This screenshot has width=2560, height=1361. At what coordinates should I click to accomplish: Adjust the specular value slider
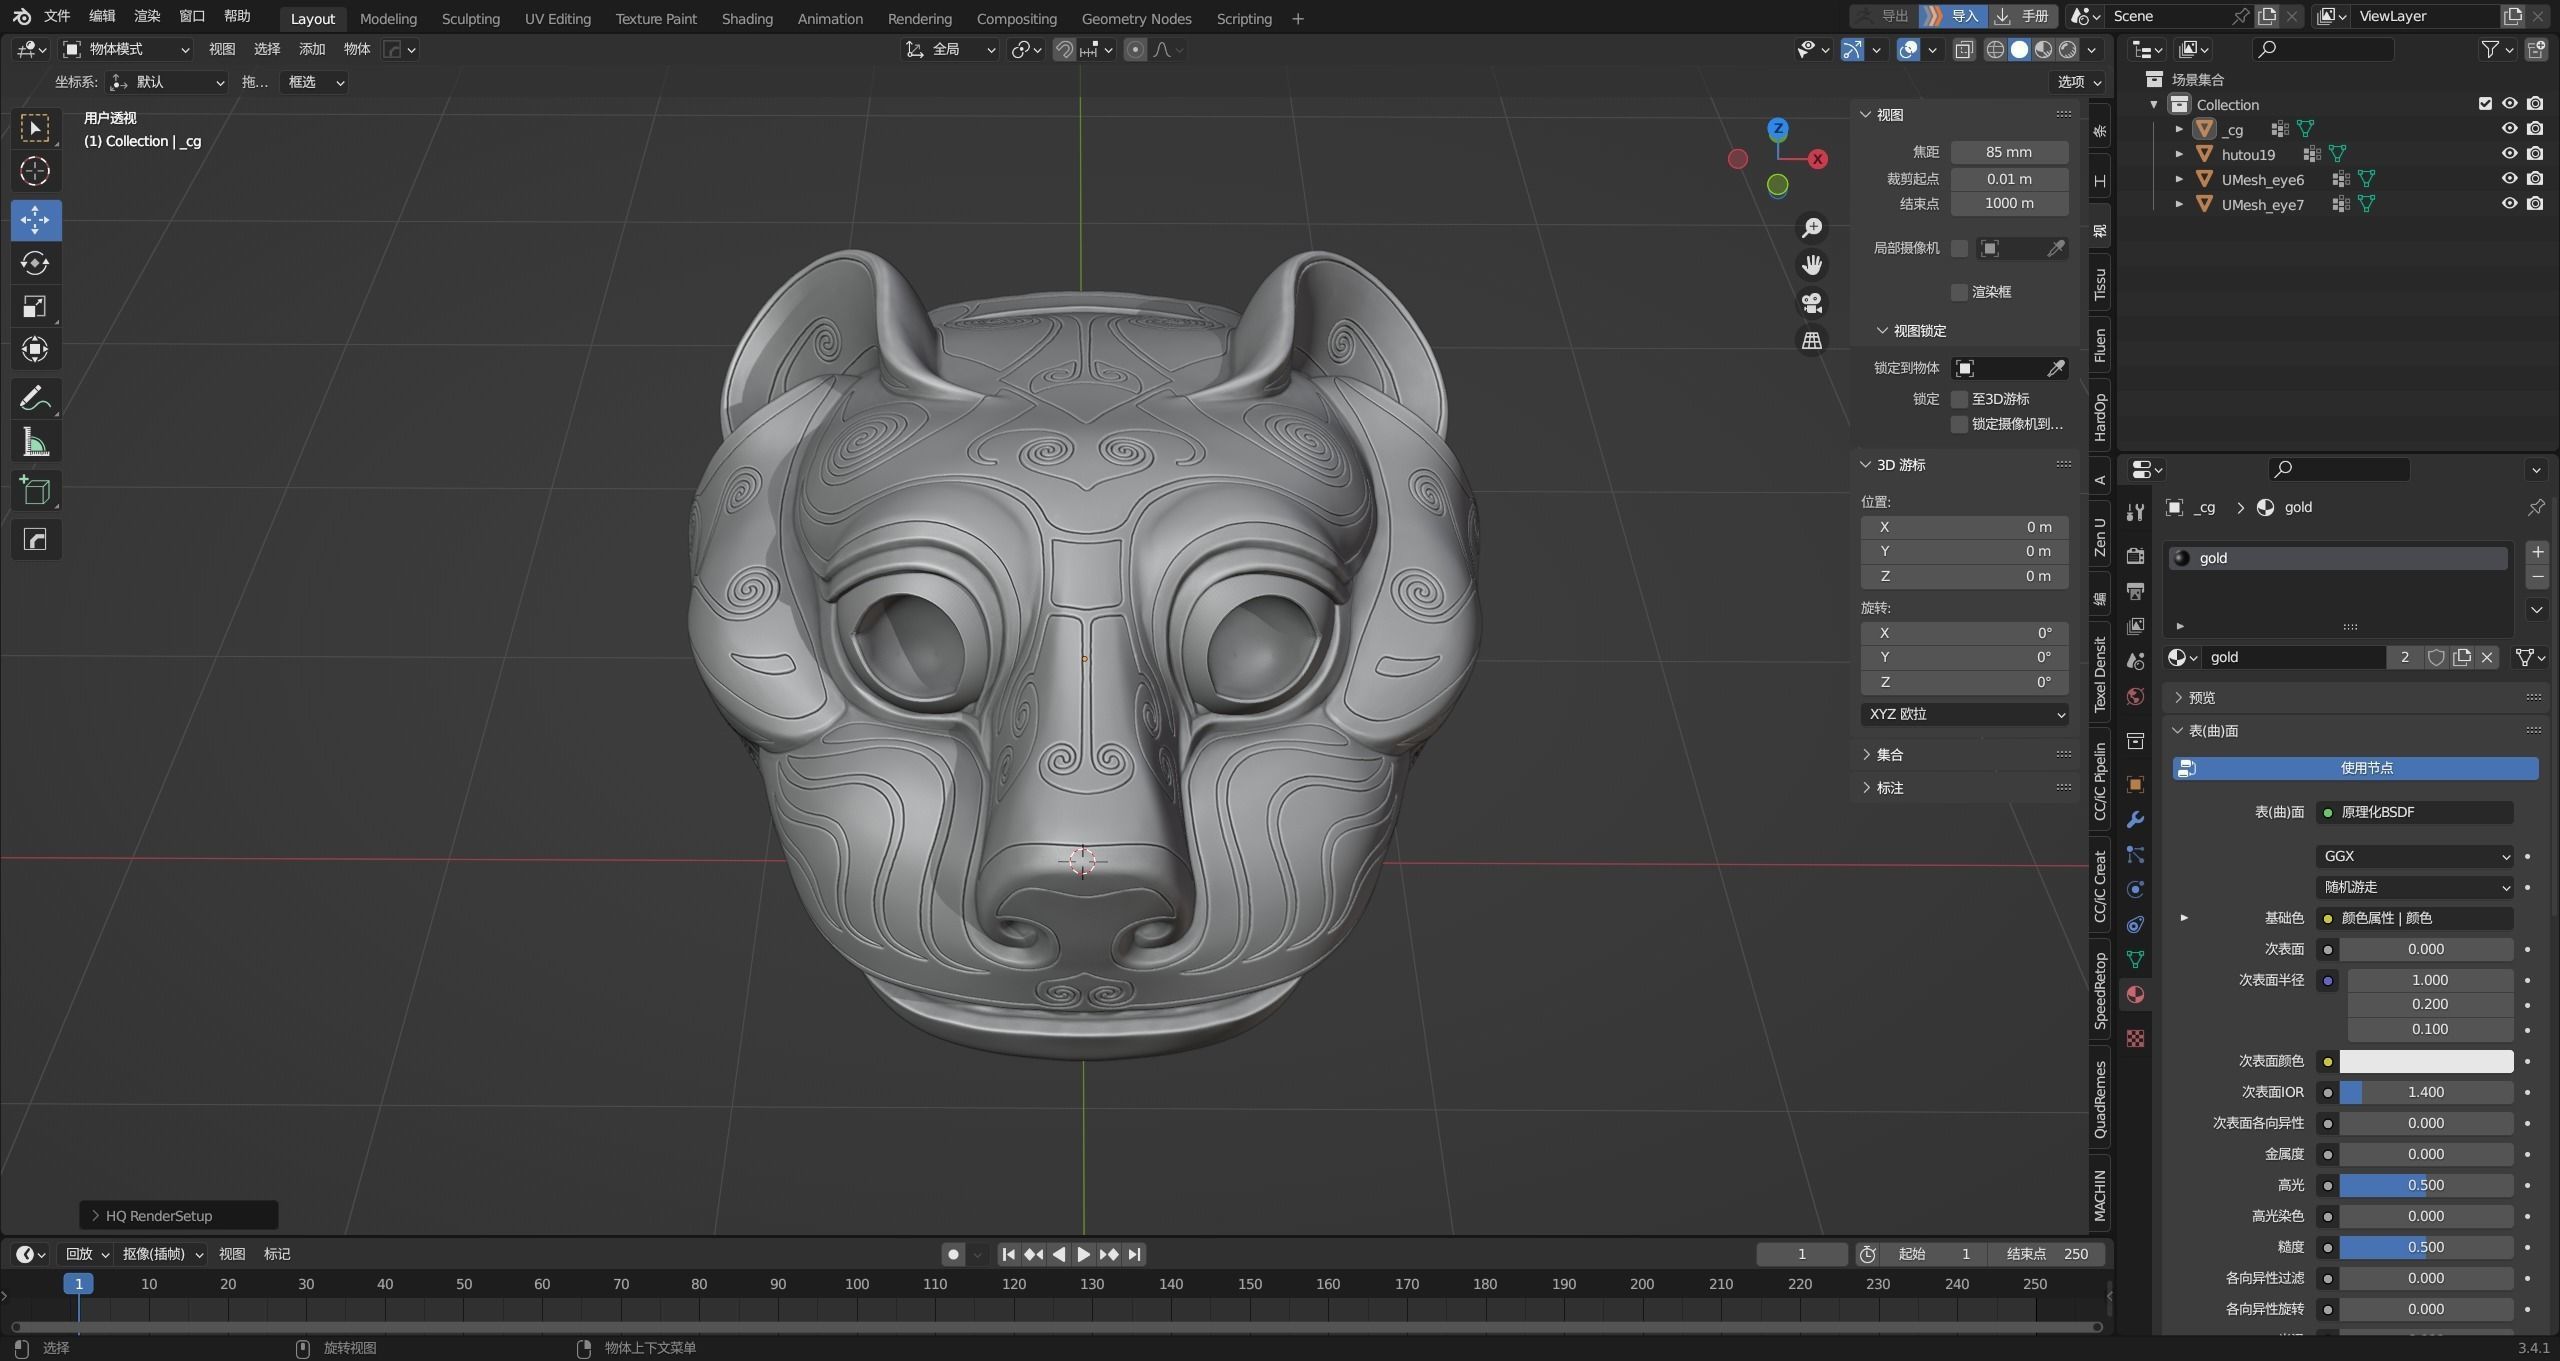[2425, 1185]
